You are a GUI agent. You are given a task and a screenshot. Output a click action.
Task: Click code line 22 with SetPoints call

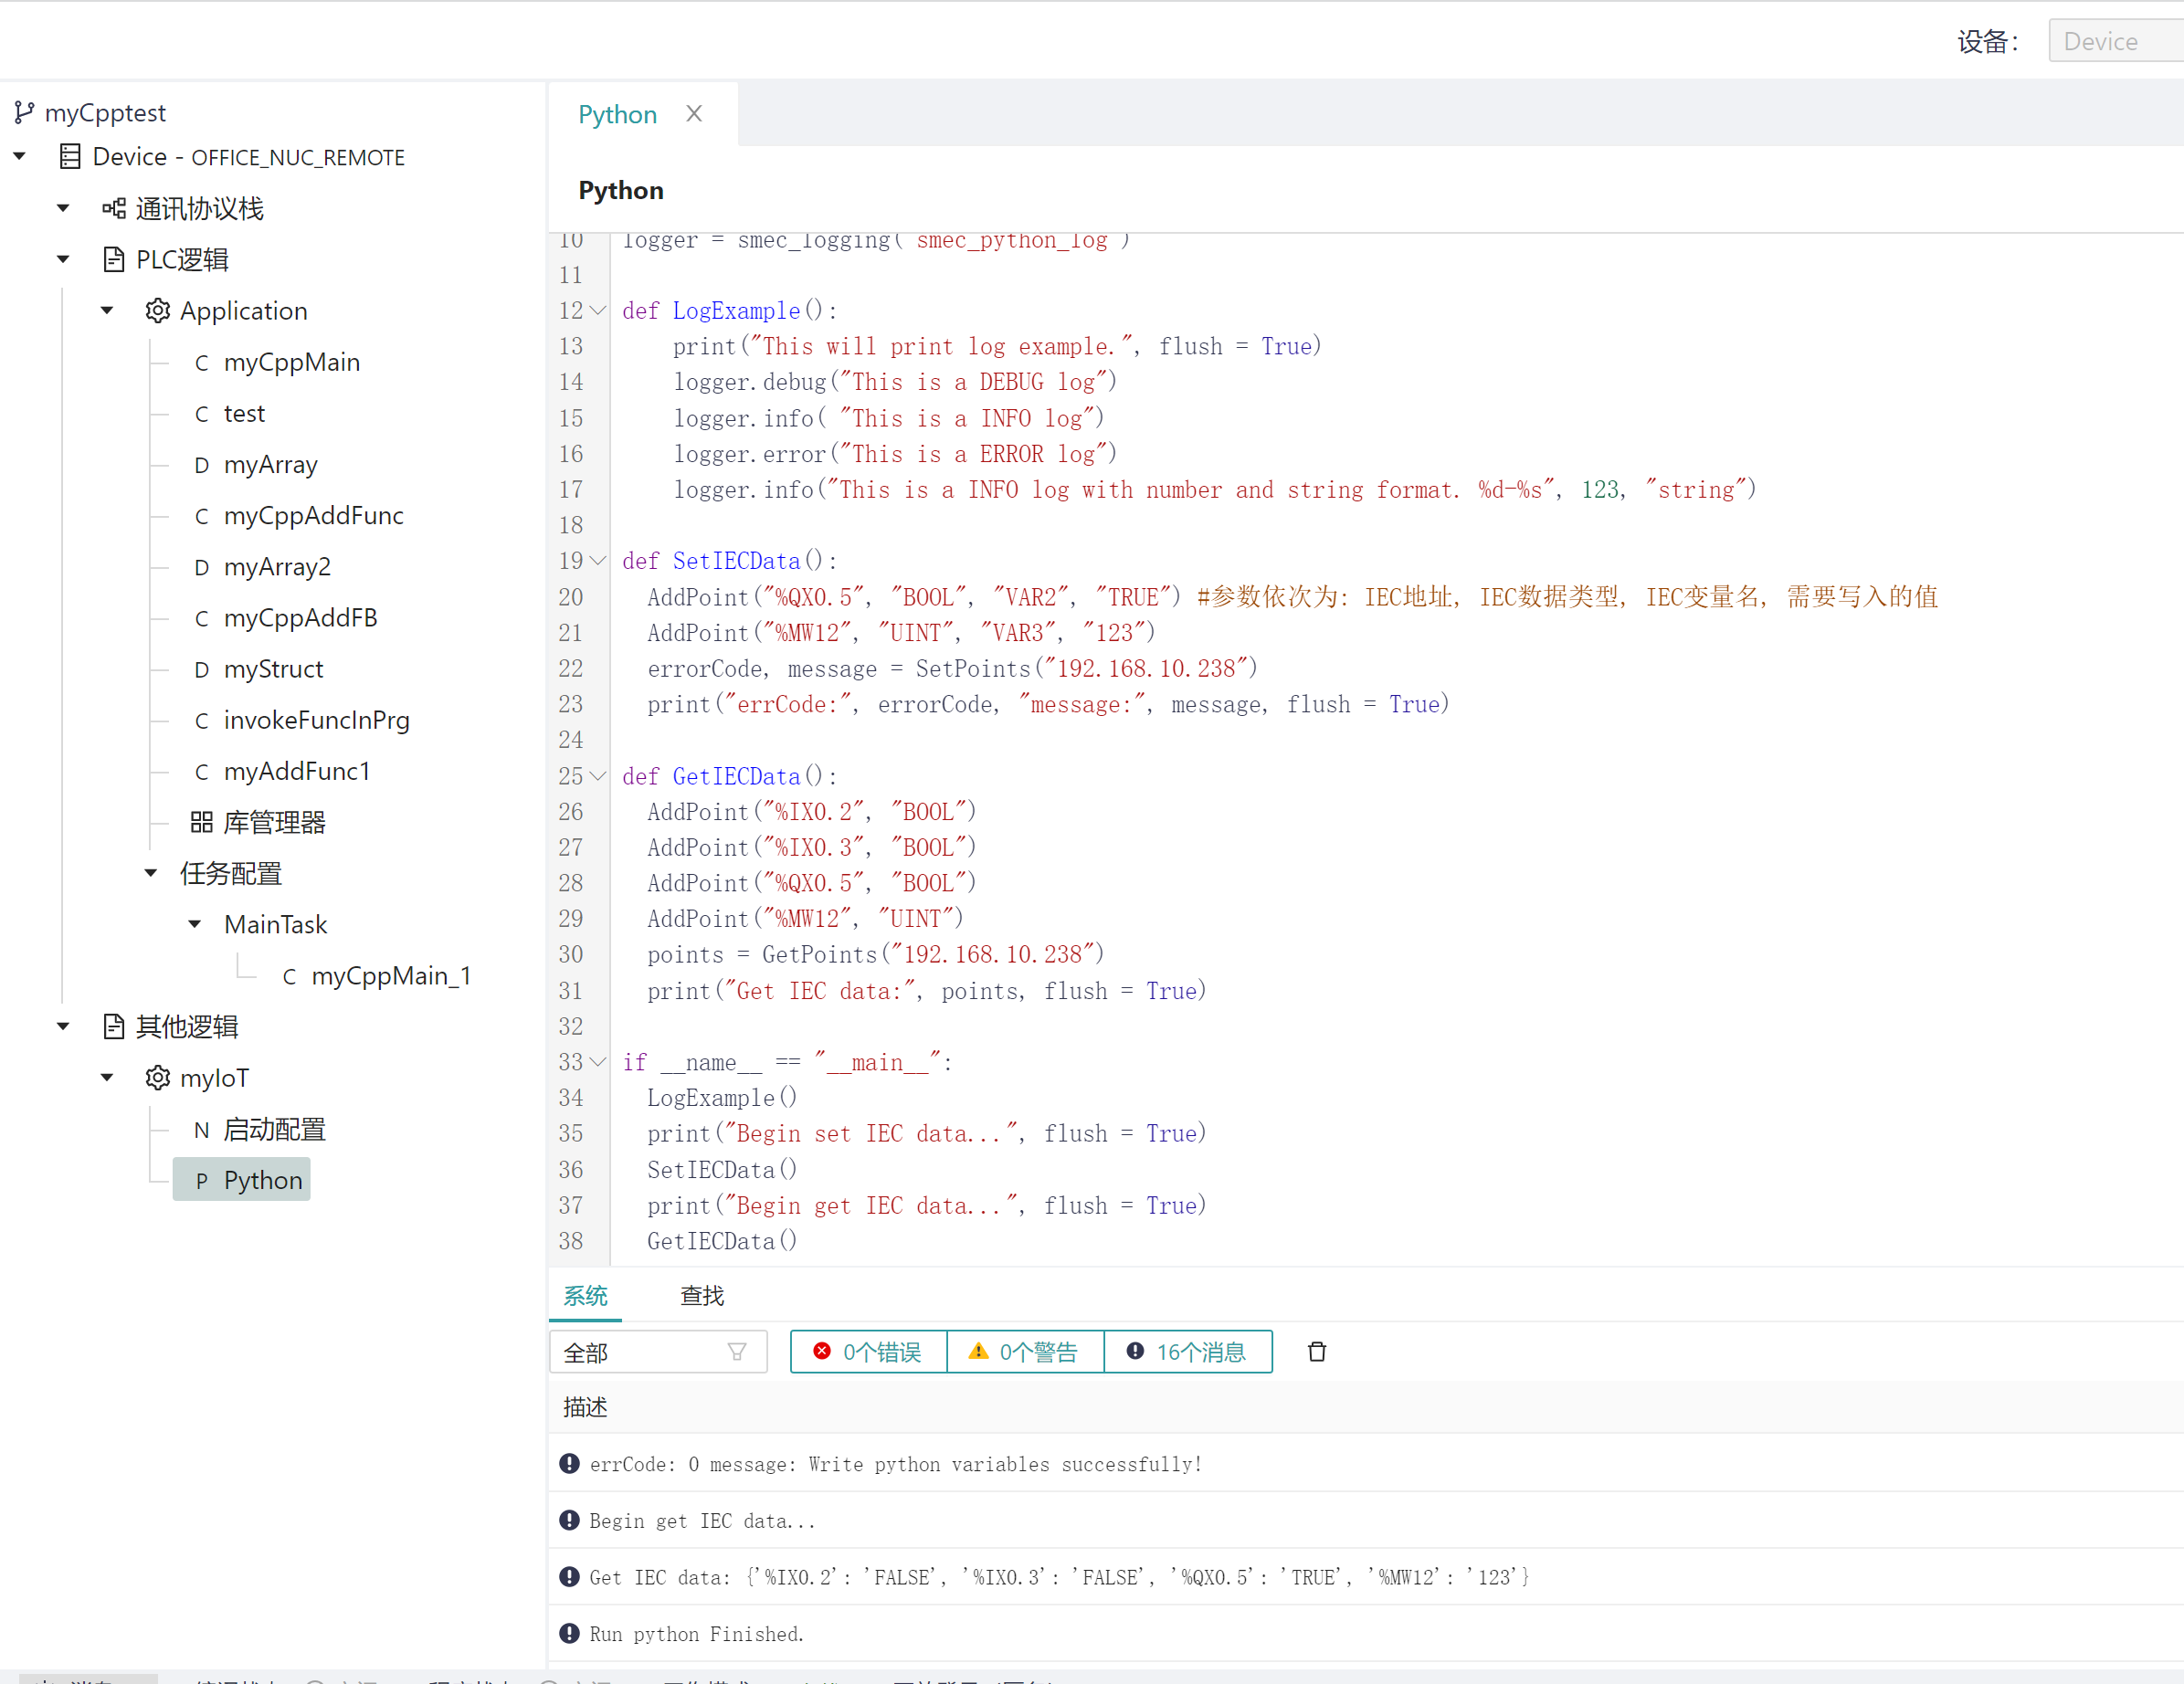952,668
